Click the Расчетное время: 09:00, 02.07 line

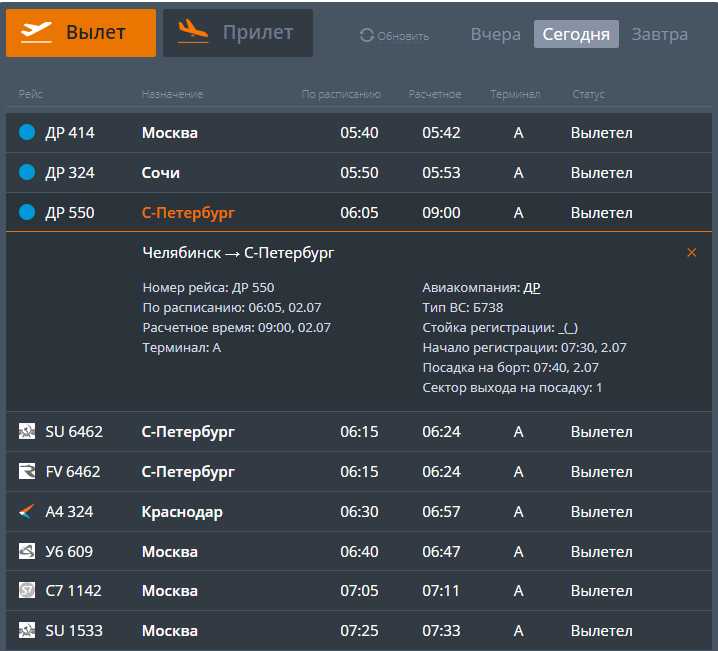click(x=236, y=328)
